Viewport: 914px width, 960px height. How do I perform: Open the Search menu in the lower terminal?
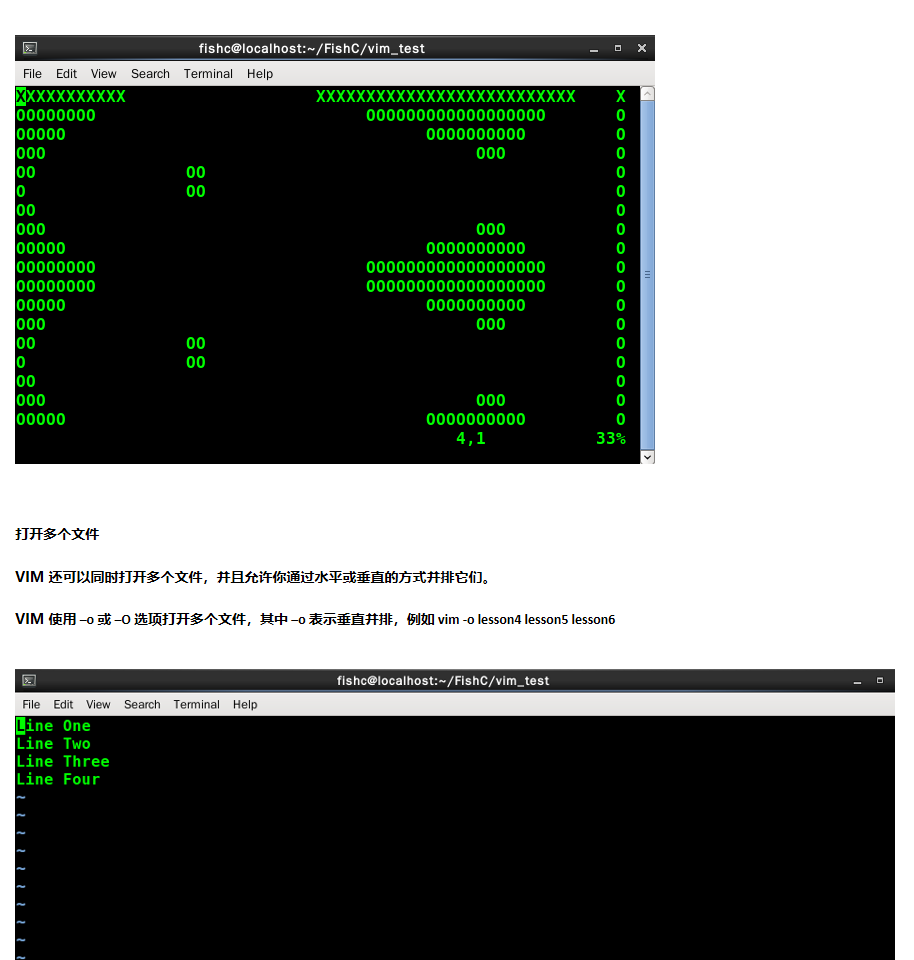pos(142,705)
